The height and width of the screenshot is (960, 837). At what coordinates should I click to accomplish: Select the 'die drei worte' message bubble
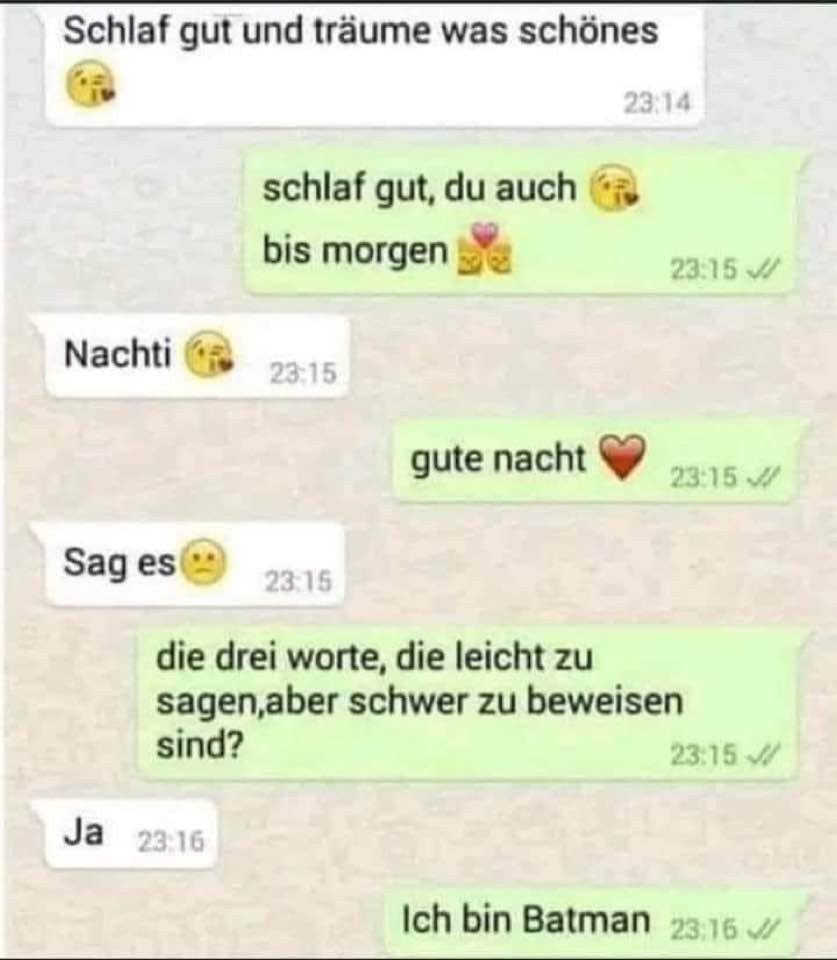pos(469,704)
